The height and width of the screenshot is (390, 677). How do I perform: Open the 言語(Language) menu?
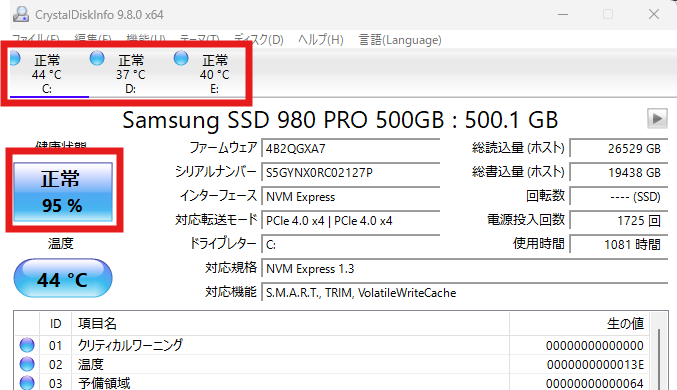[x=400, y=40]
